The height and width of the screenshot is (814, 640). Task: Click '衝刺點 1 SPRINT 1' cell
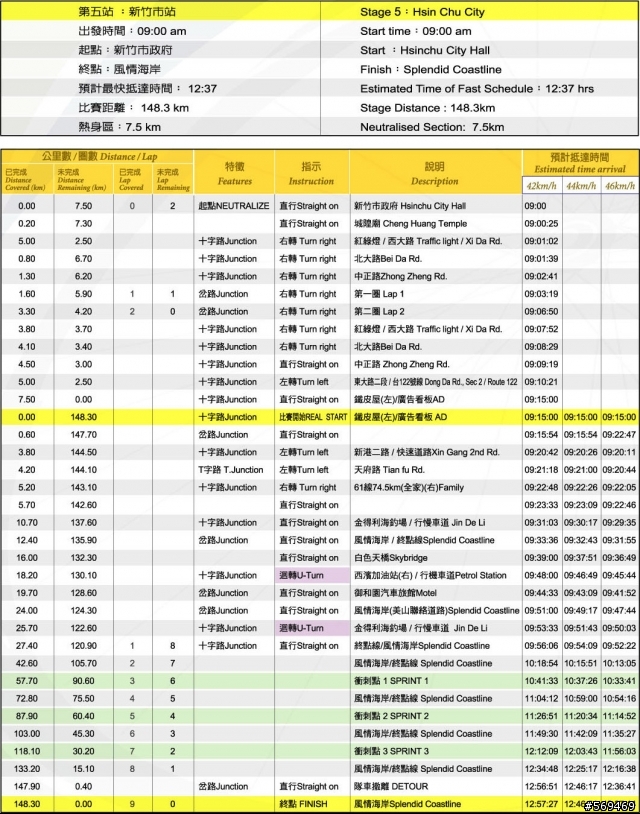click(391, 681)
